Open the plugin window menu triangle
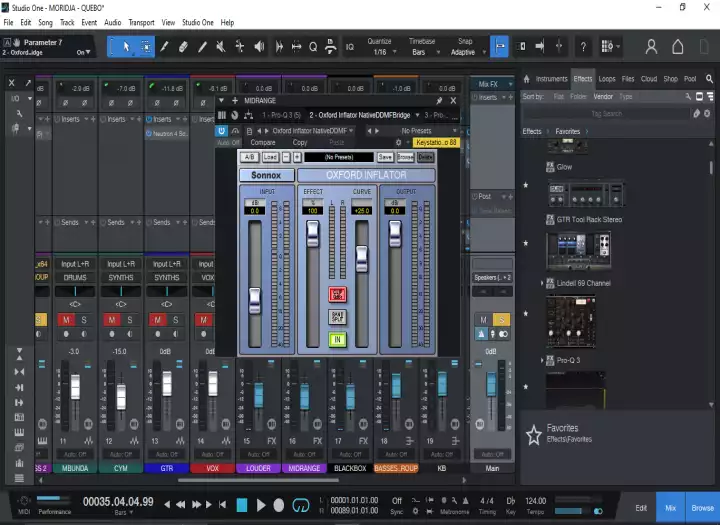 tap(221, 101)
